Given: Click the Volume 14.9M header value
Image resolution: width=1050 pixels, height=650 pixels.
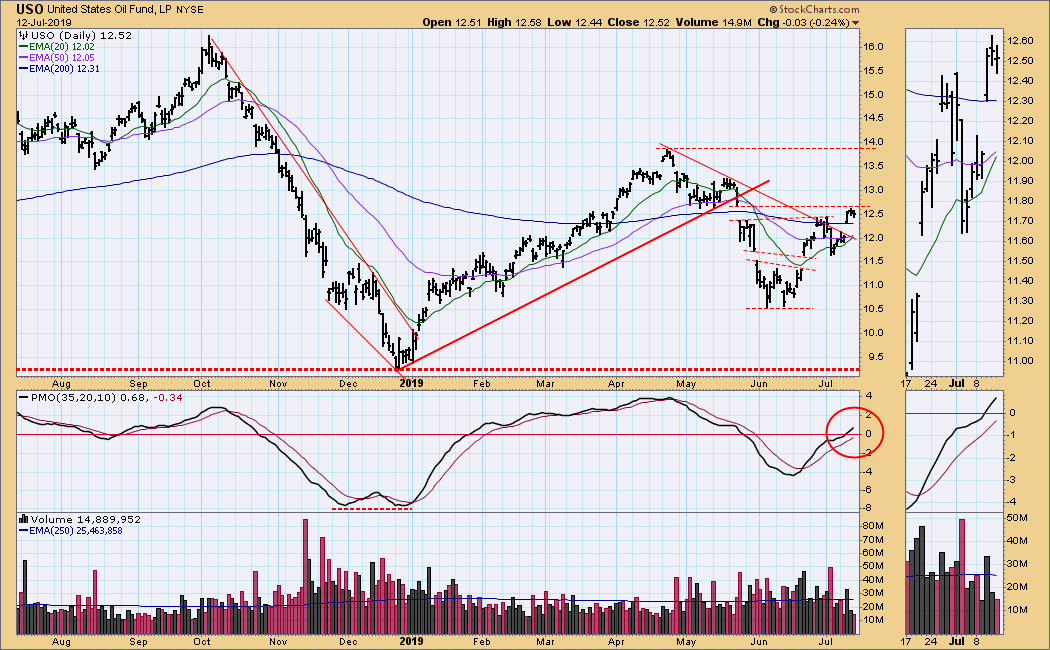Looking at the screenshot, I should point(714,22).
